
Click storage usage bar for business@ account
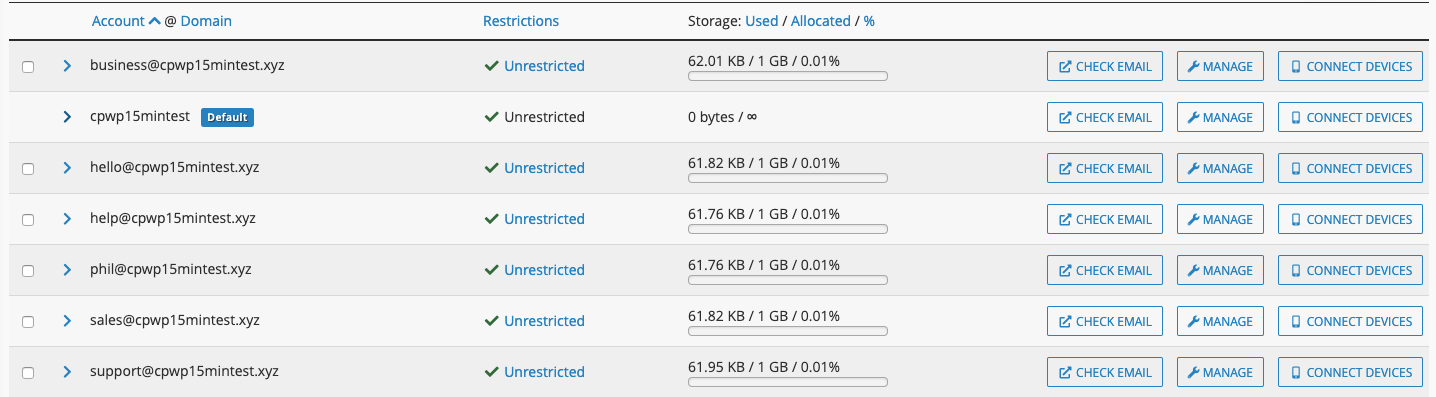pos(787,76)
